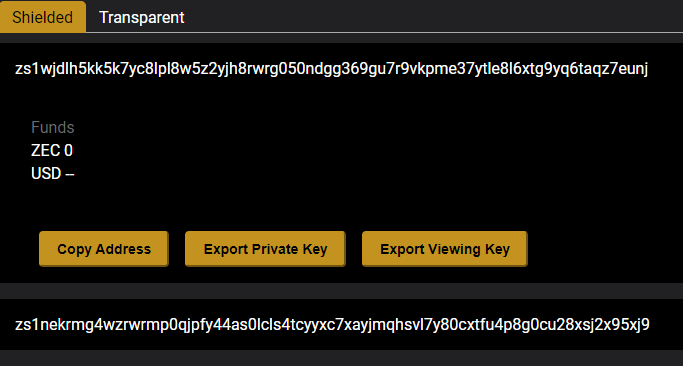
Task: Click the ZEC 0 balance text
Action: coord(52,150)
